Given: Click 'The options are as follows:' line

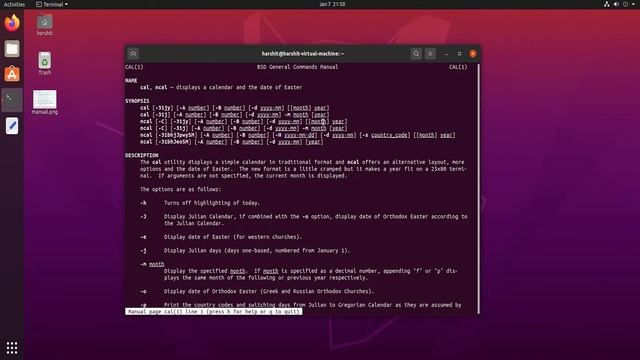Looking at the screenshot, I should coord(180,189).
